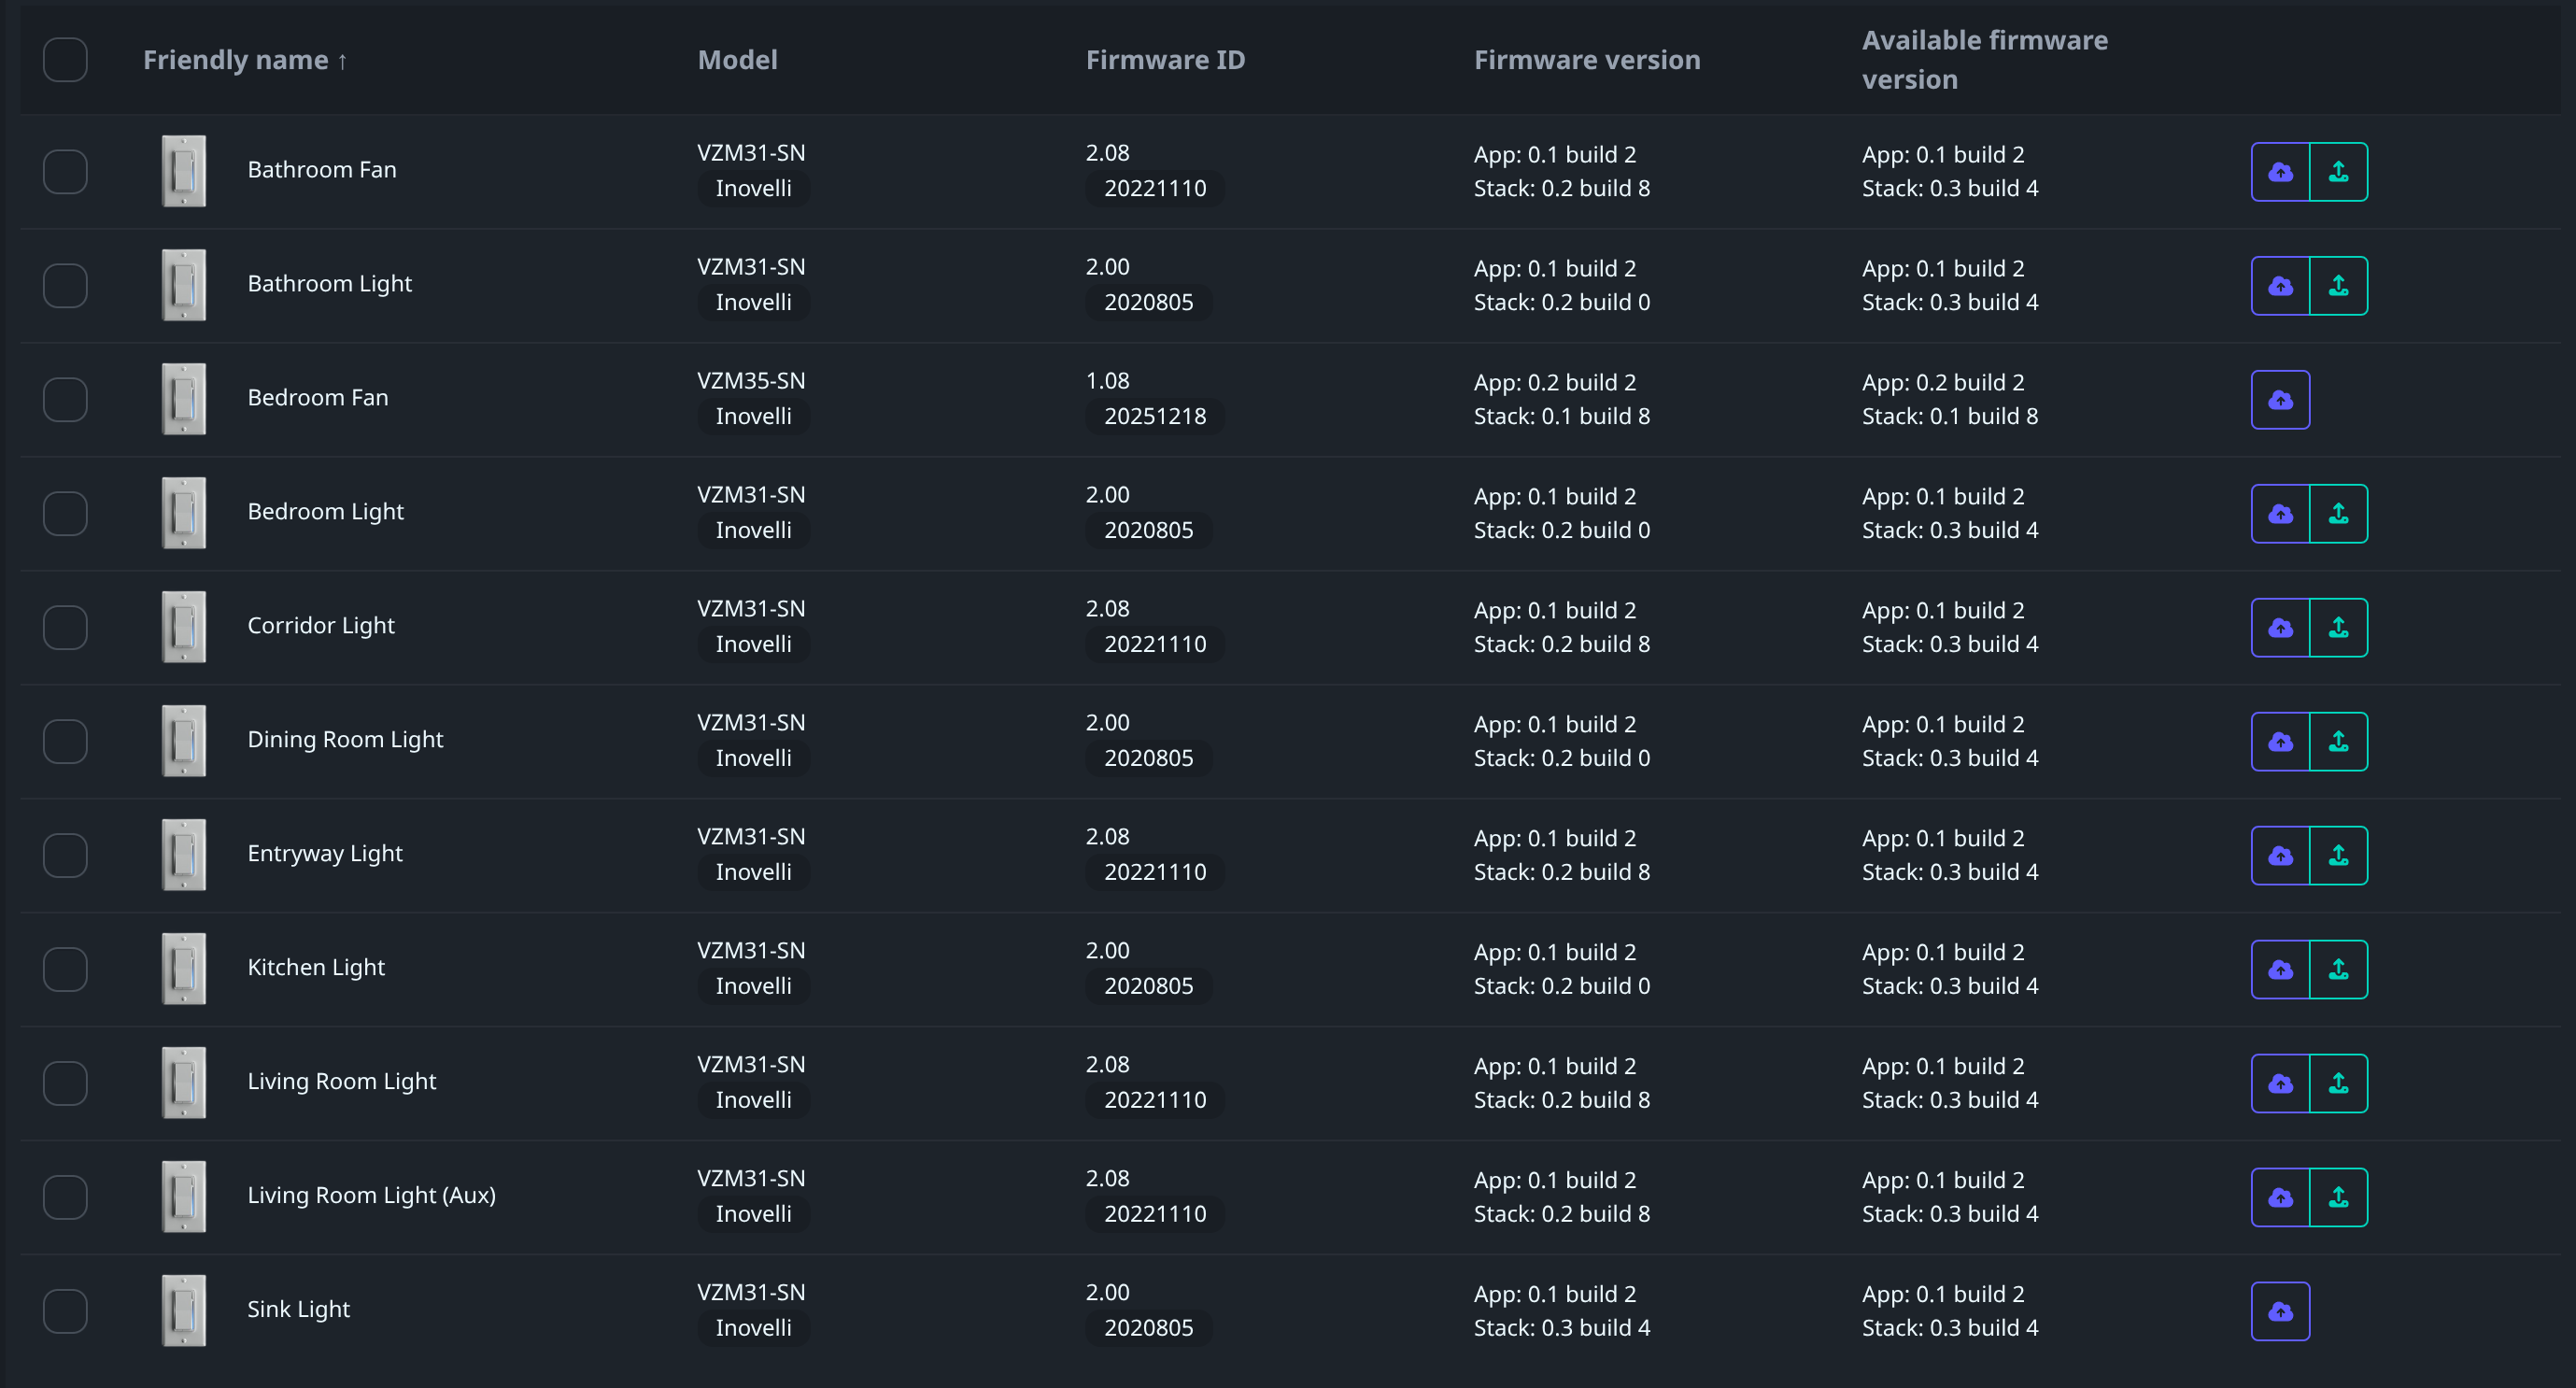Check for updates on Bathroom Fan
Screen dimensions: 2576x1388
point(2280,172)
